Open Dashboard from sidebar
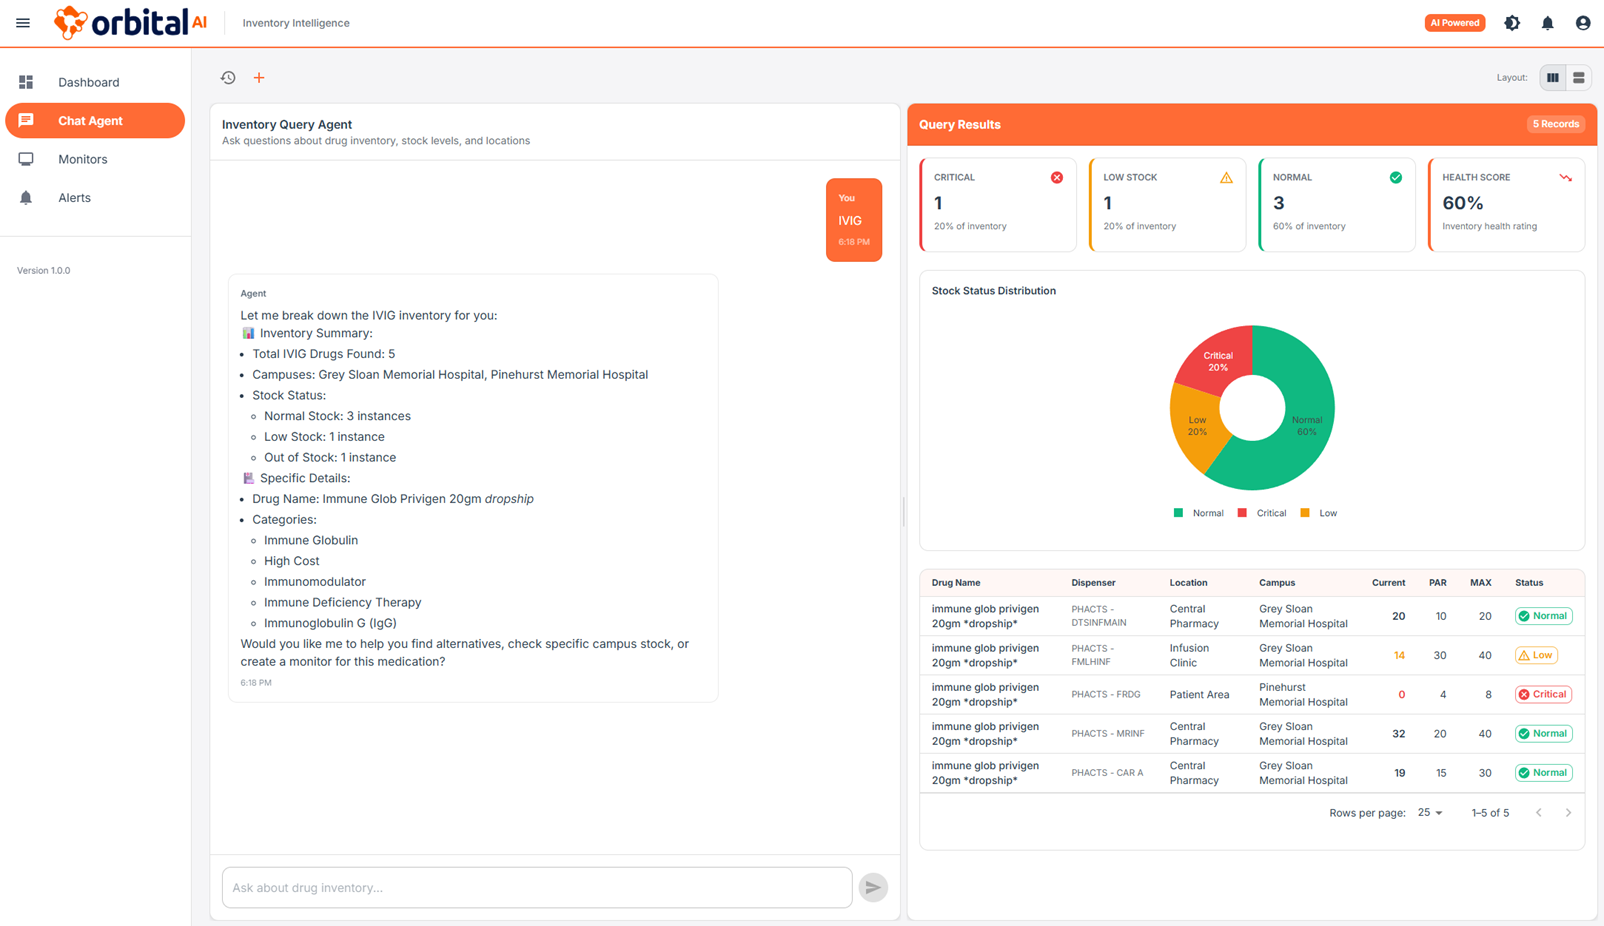Image resolution: width=1604 pixels, height=926 pixels. 88,82
